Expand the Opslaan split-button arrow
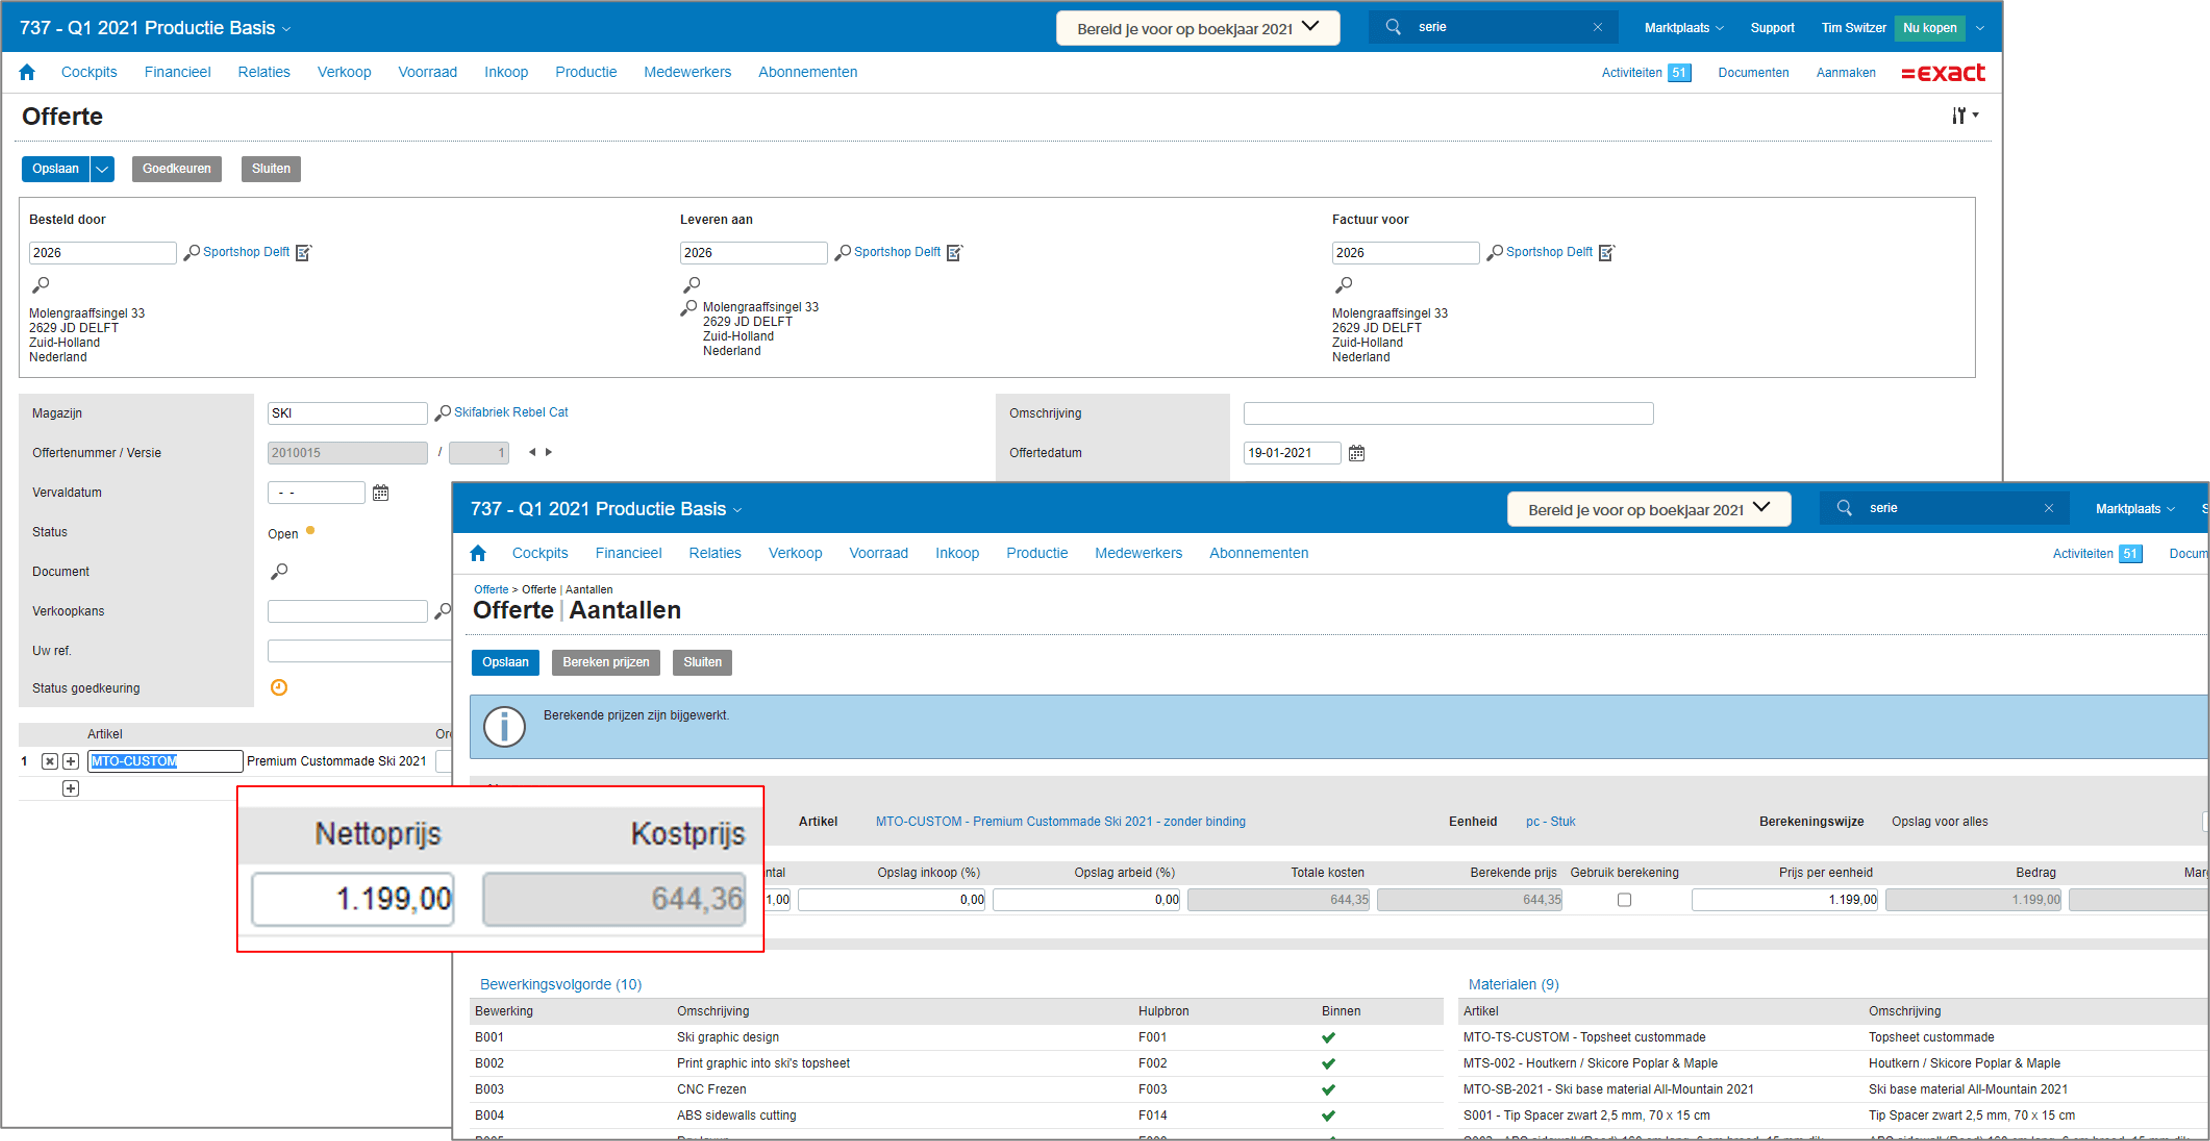Image resolution: width=2210 pixels, height=1141 pixels. (102, 169)
